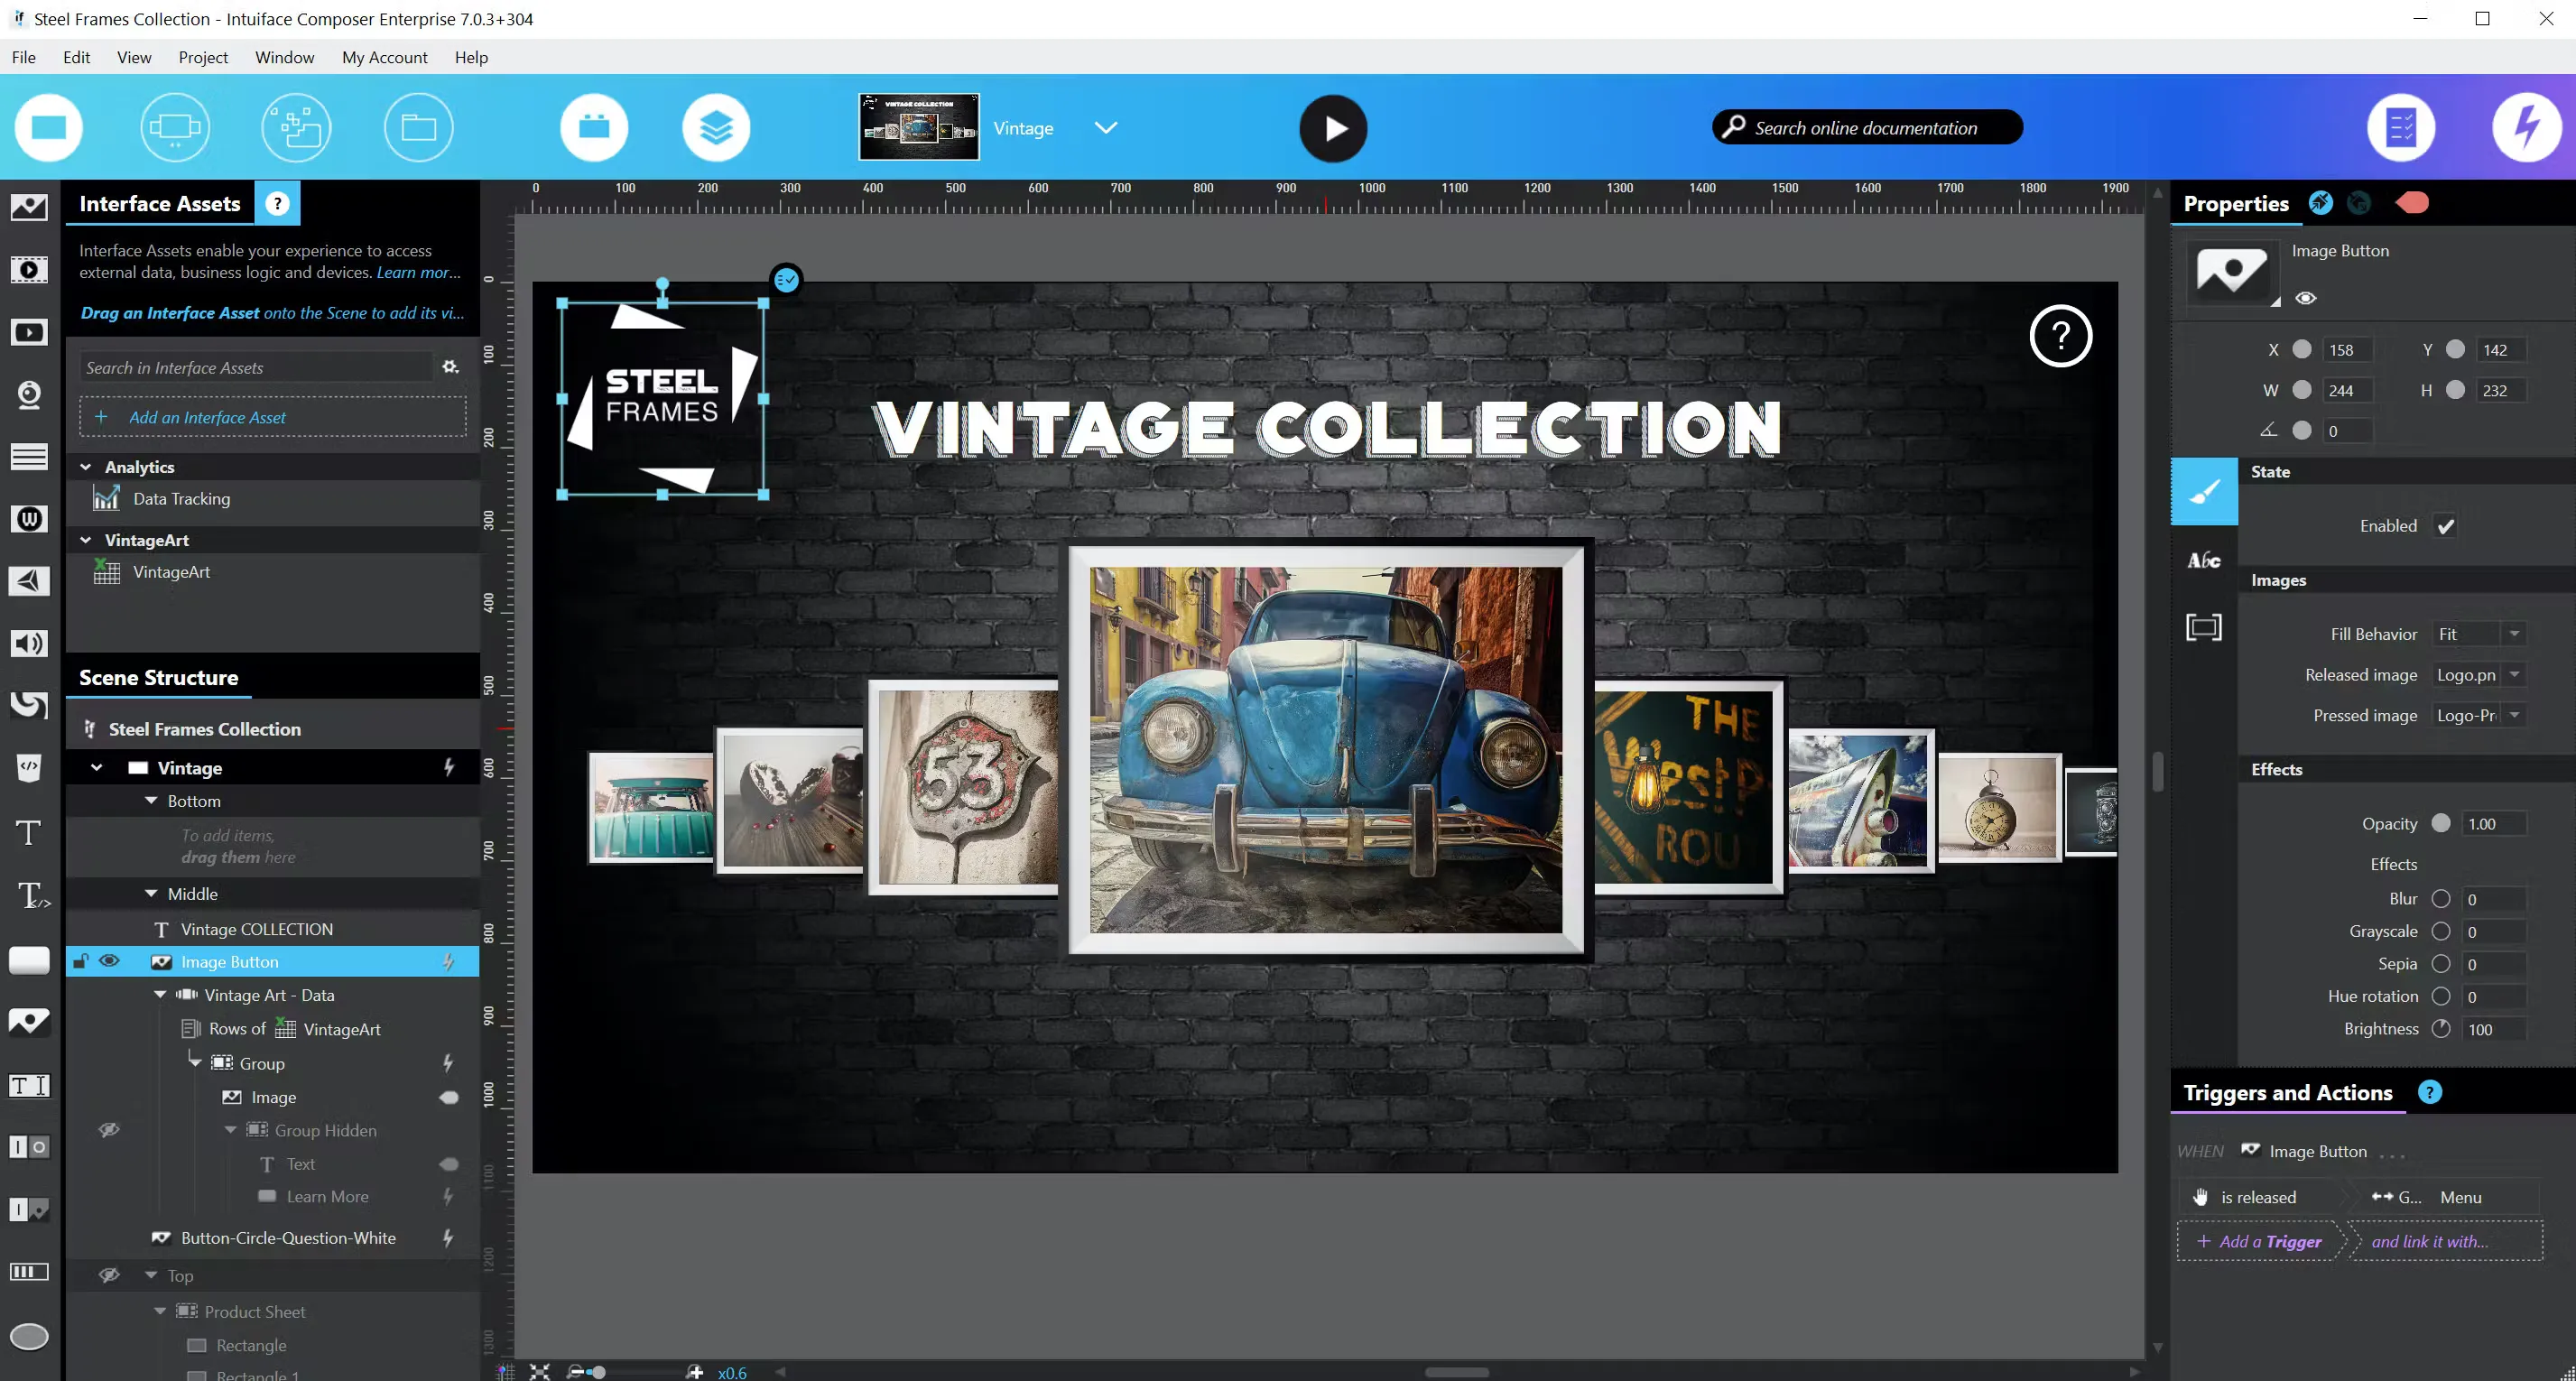Select the Text tool in left toolbar

click(x=29, y=832)
